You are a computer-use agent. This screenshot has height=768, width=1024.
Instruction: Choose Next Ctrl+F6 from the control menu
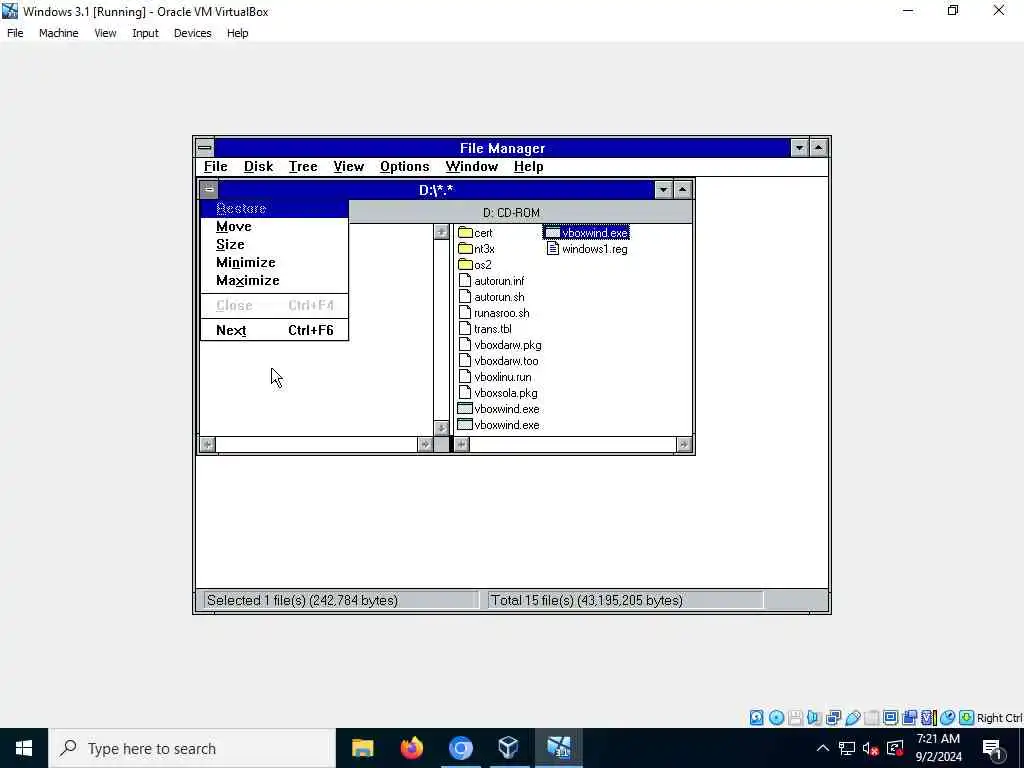[x=274, y=330]
